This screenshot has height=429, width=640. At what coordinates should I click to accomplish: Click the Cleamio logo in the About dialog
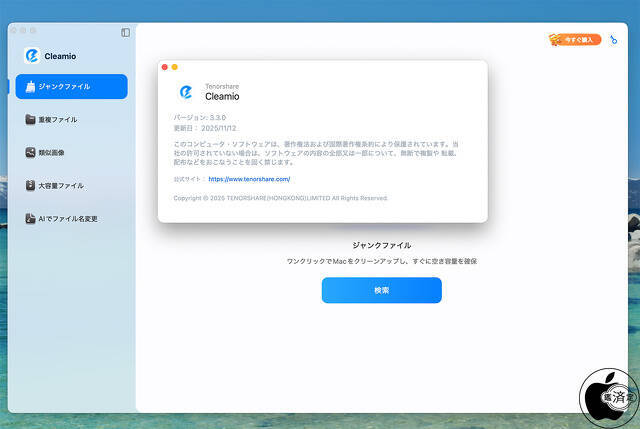point(186,92)
